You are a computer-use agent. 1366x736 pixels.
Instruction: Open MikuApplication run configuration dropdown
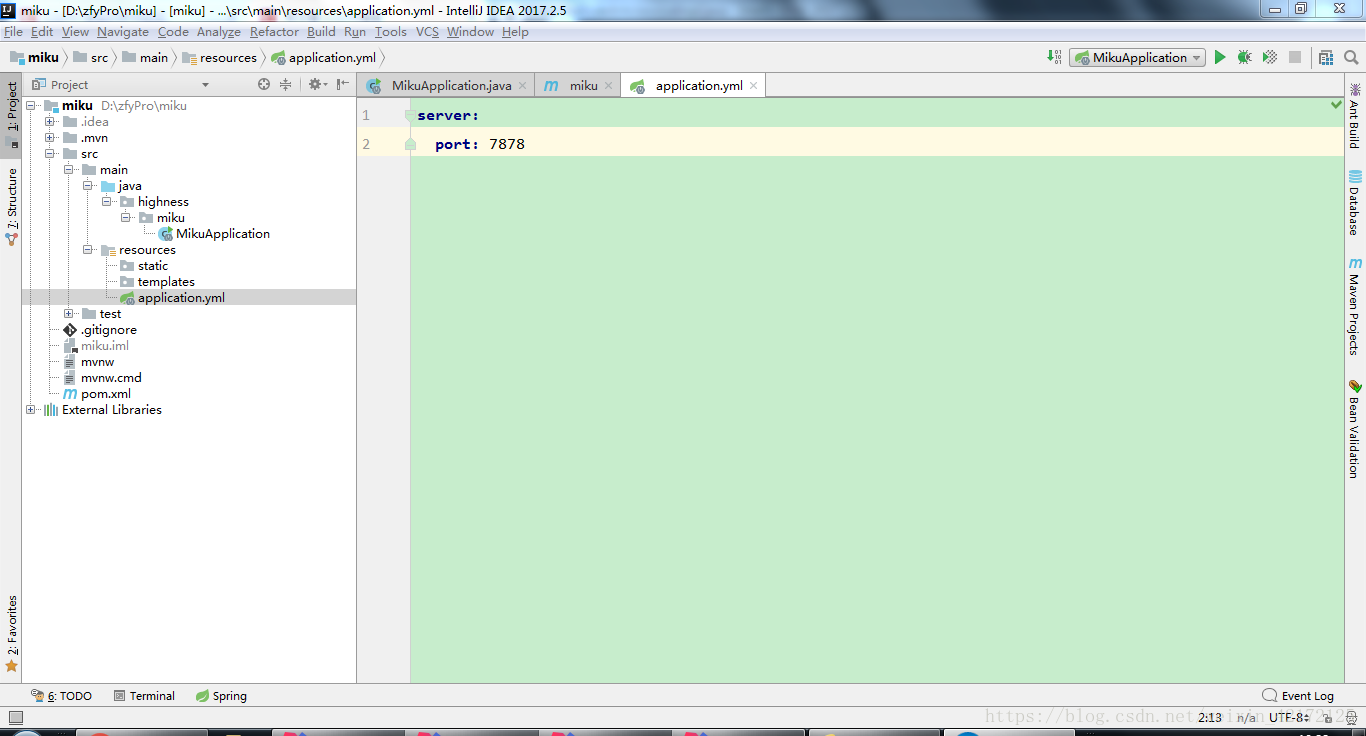pos(1137,58)
